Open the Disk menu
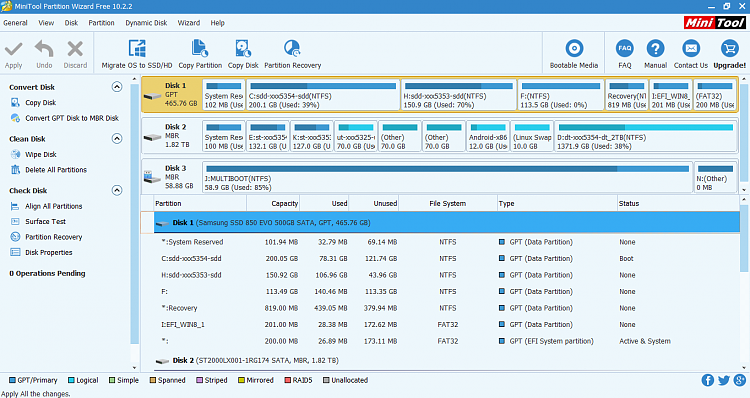This screenshot has height=398, width=750. click(x=71, y=23)
